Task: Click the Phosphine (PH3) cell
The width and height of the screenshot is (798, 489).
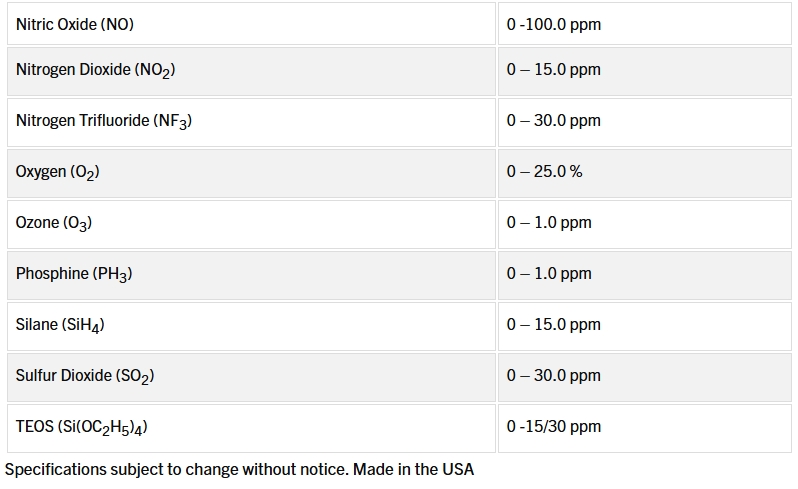Action: coord(74,274)
